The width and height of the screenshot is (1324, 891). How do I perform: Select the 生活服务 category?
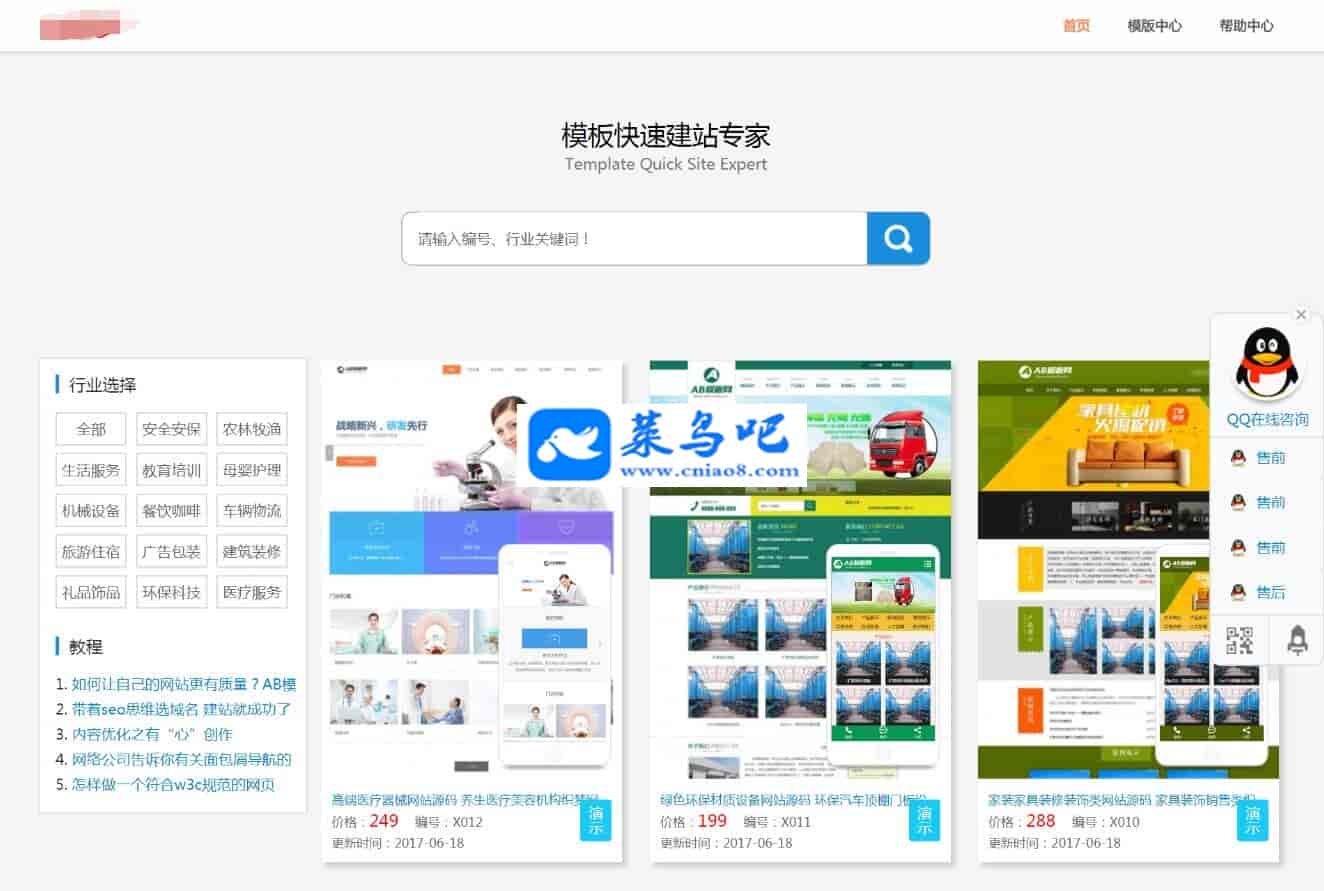(91, 470)
